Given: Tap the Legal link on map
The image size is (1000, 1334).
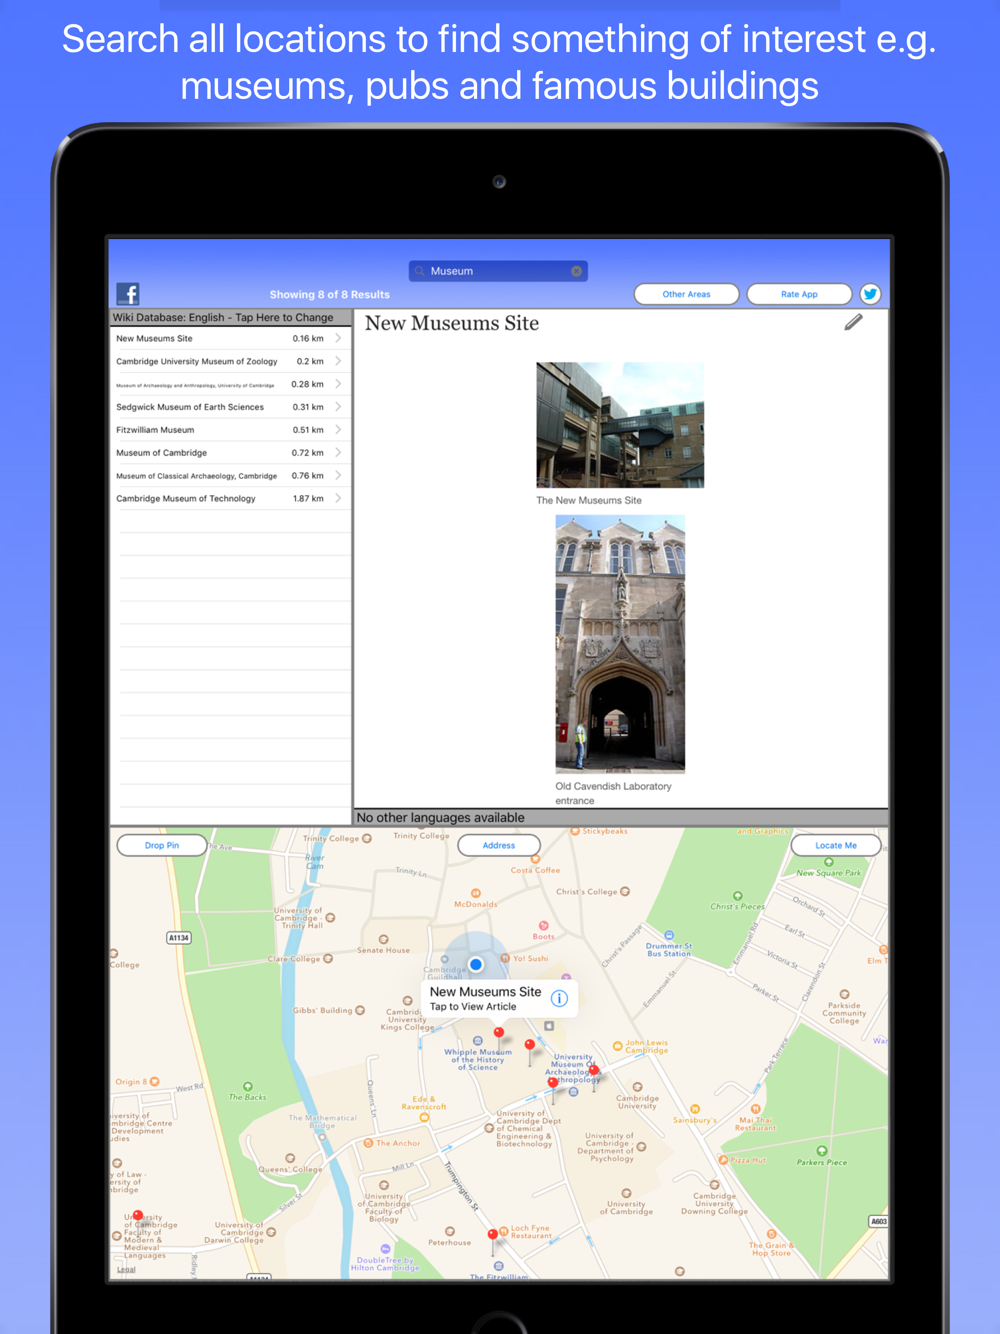Looking at the screenshot, I should tap(126, 1270).
